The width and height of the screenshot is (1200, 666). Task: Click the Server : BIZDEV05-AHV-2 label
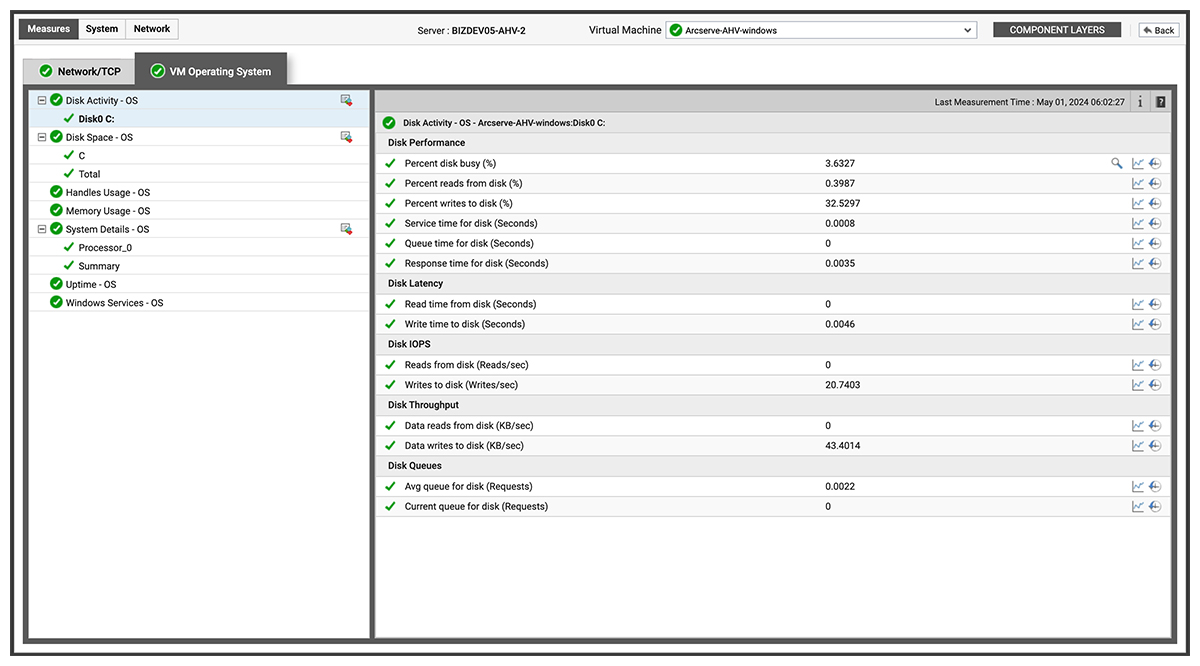pyautogui.click(x=472, y=31)
